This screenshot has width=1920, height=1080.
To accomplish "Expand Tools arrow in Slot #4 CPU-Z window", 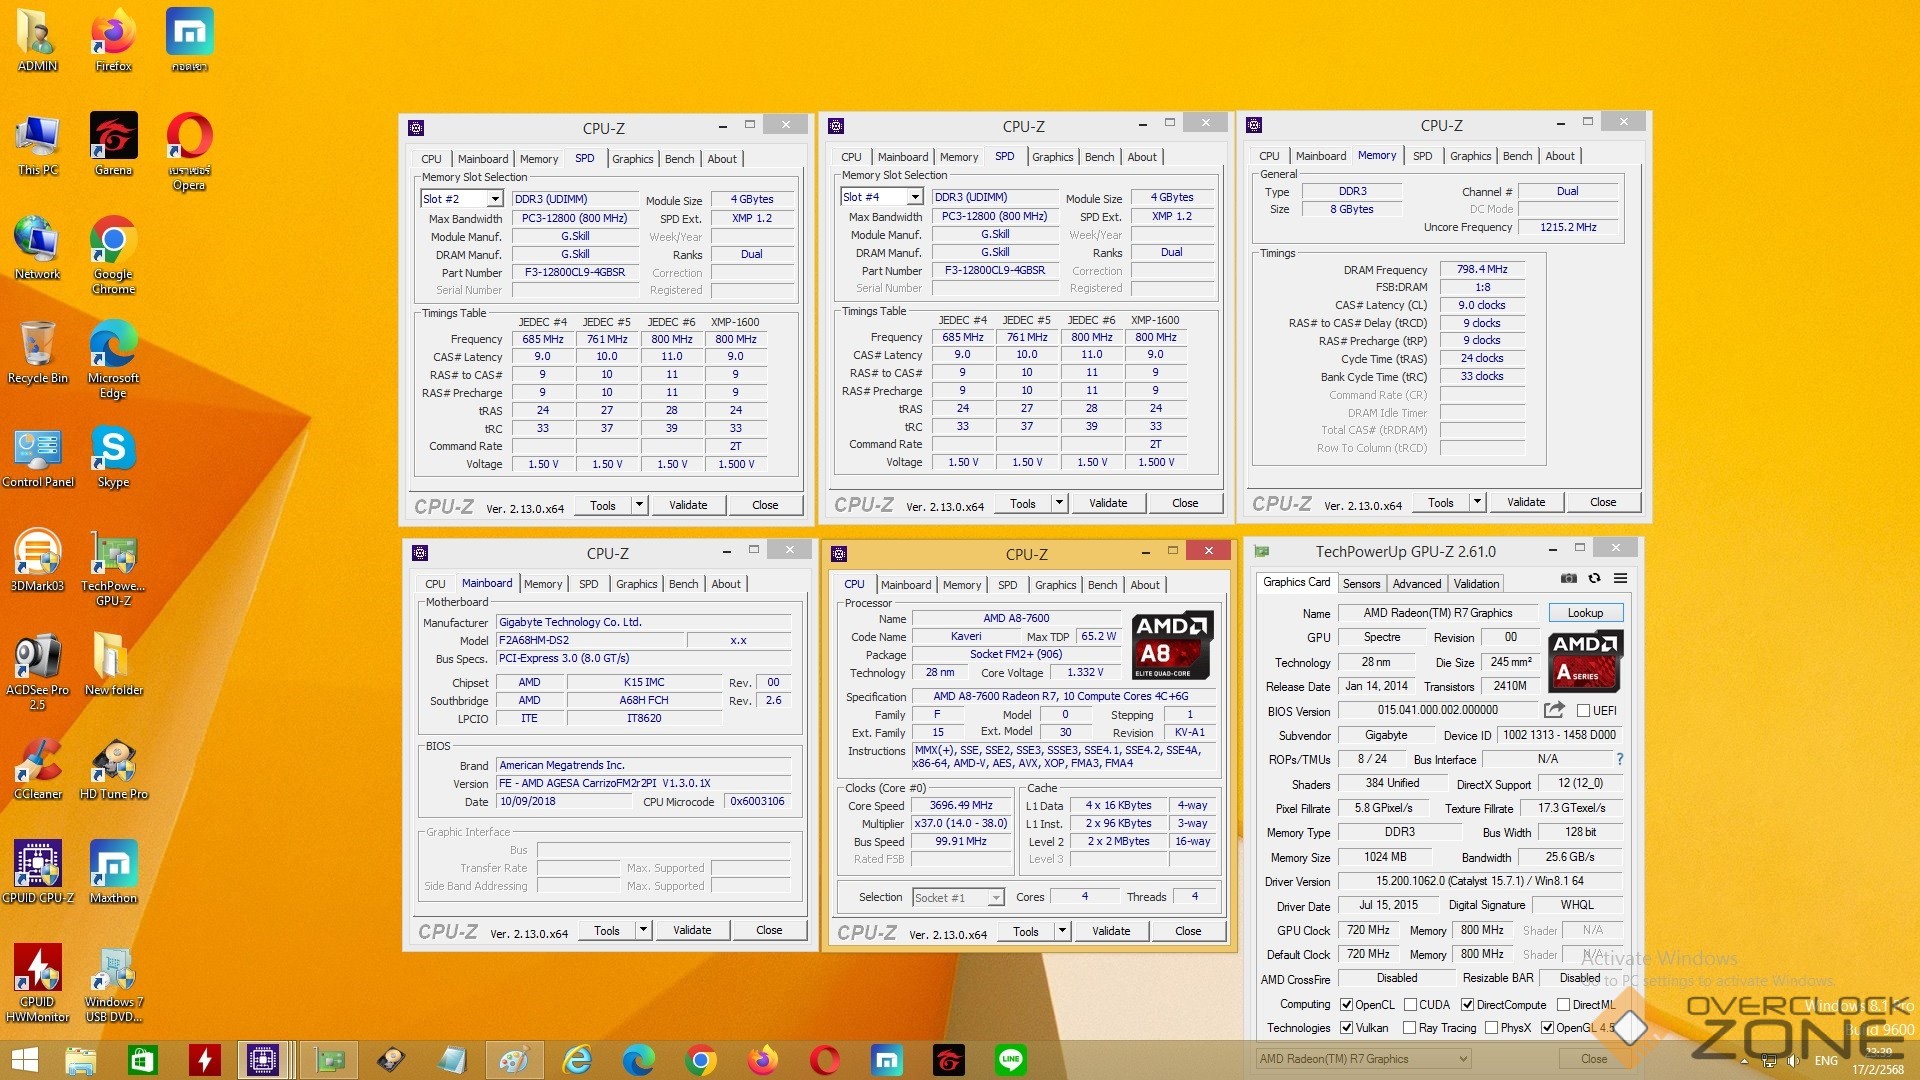I will pyautogui.click(x=1059, y=503).
